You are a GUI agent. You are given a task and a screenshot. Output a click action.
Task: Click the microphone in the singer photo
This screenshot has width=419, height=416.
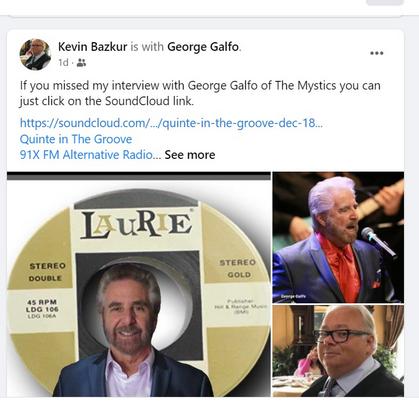tap(379, 242)
